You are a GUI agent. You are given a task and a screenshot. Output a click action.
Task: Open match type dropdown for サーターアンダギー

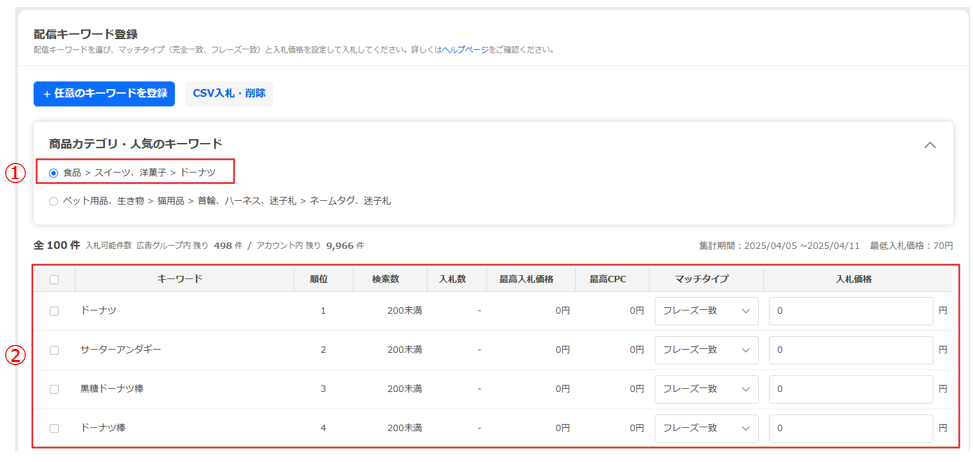(x=706, y=350)
